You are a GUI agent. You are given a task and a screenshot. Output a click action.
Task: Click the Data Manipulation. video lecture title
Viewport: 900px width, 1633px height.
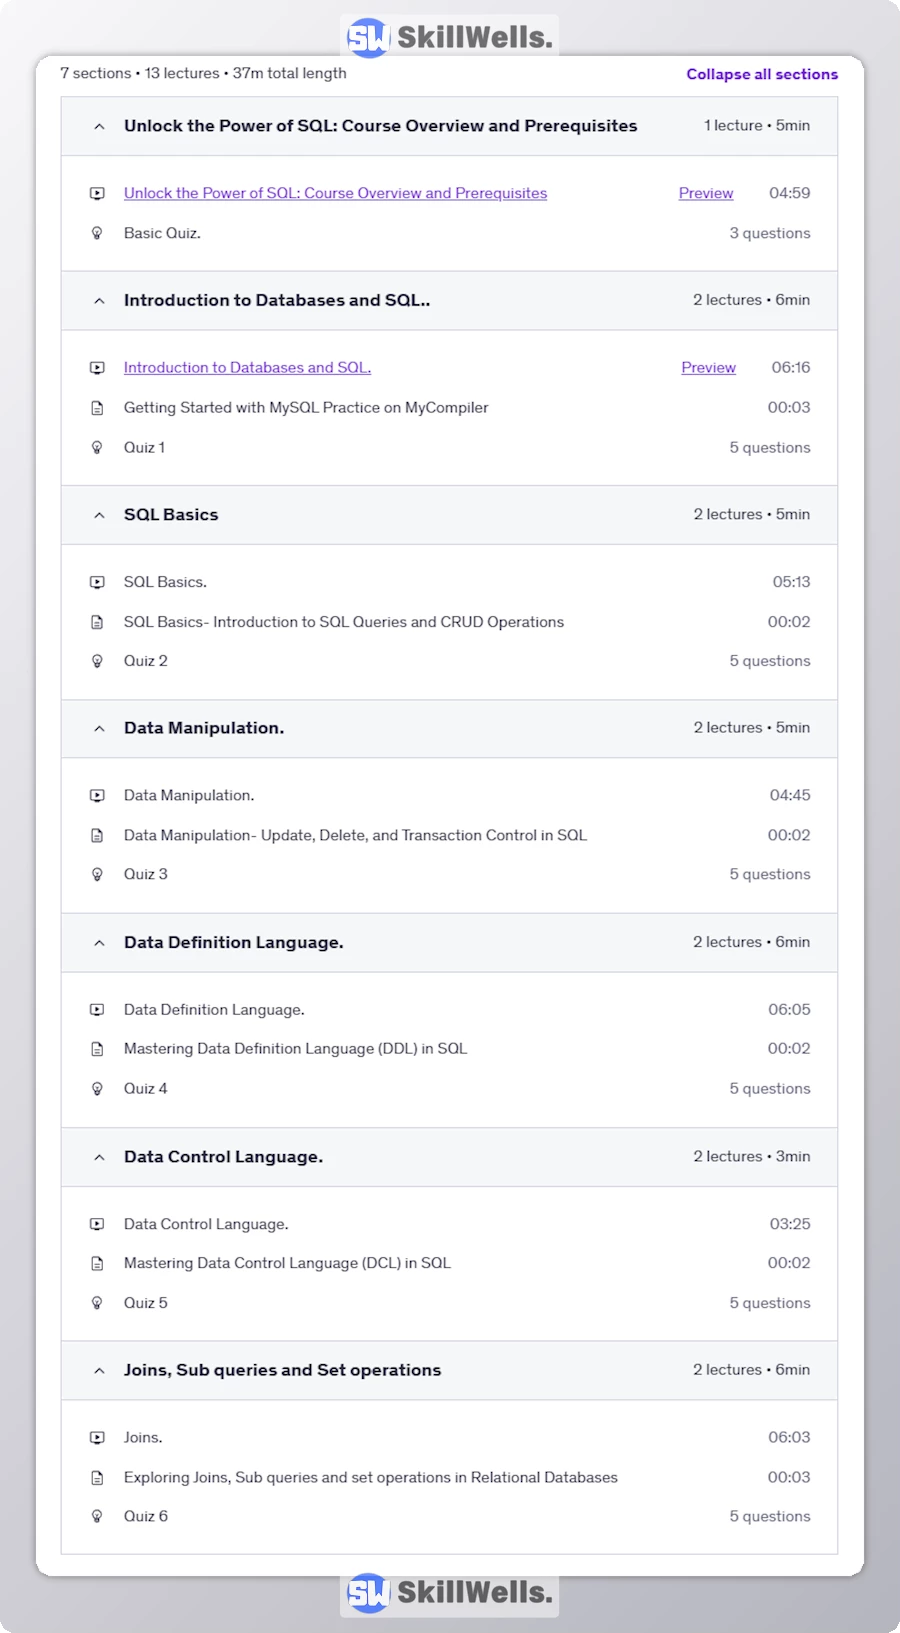click(189, 795)
